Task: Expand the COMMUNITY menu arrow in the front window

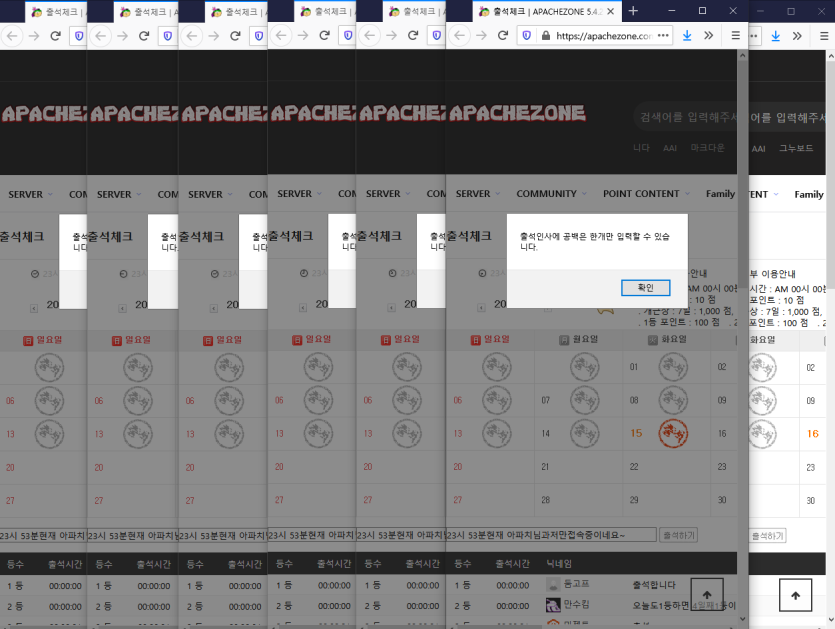Action: (584, 194)
